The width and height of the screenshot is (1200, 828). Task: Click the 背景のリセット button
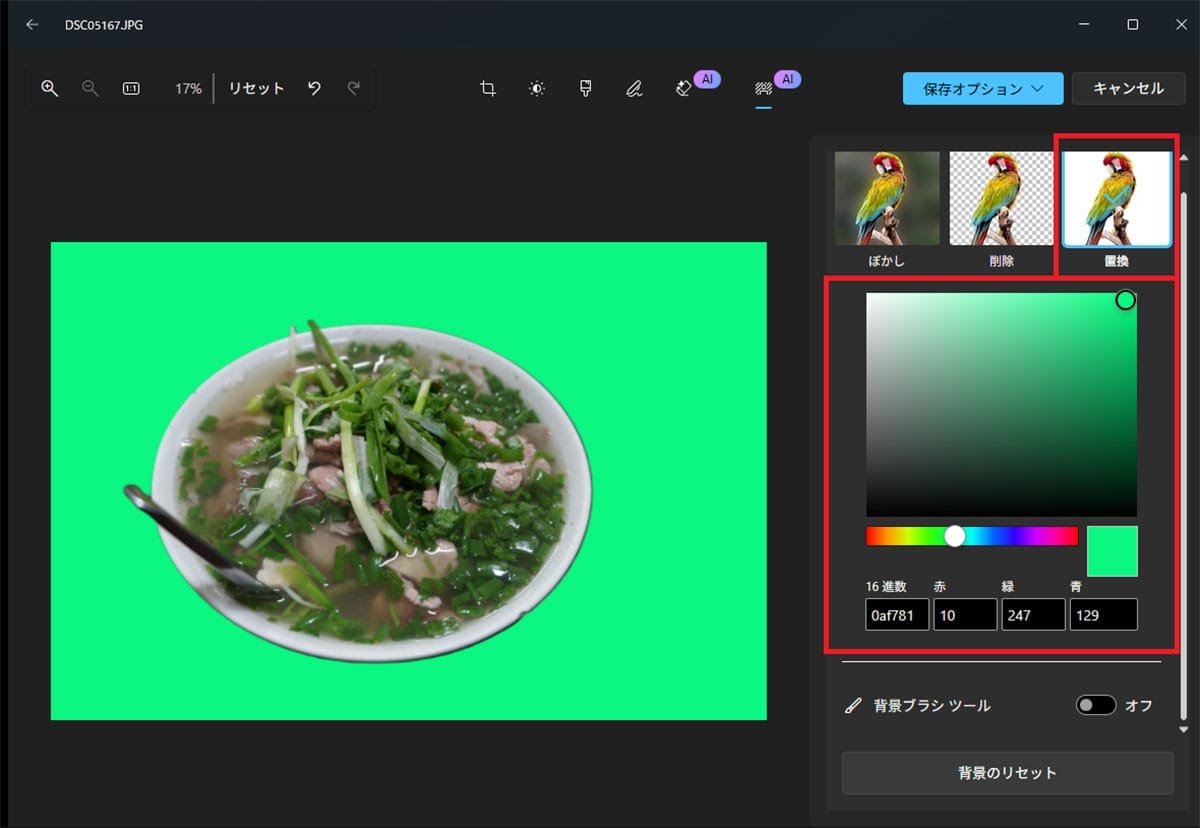1007,772
